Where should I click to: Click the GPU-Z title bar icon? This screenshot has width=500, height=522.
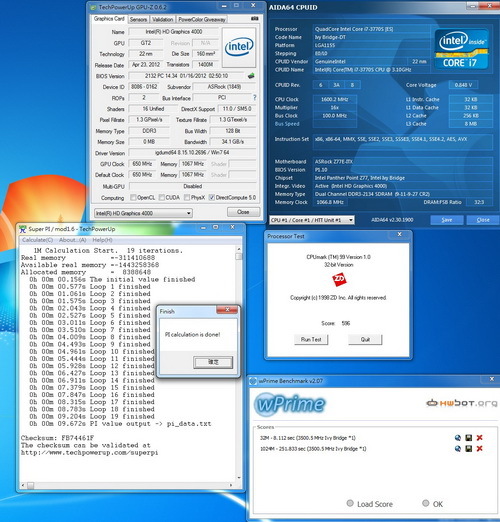[x=93, y=7]
